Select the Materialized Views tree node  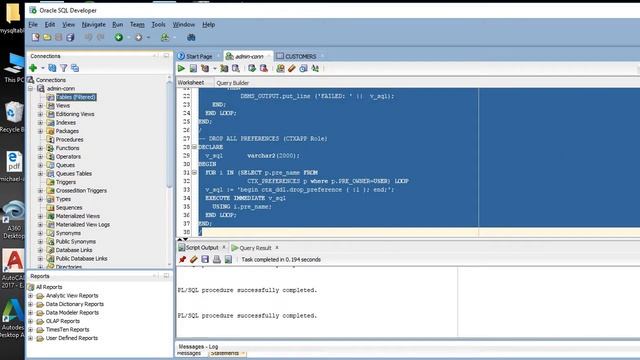coord(78,216)
